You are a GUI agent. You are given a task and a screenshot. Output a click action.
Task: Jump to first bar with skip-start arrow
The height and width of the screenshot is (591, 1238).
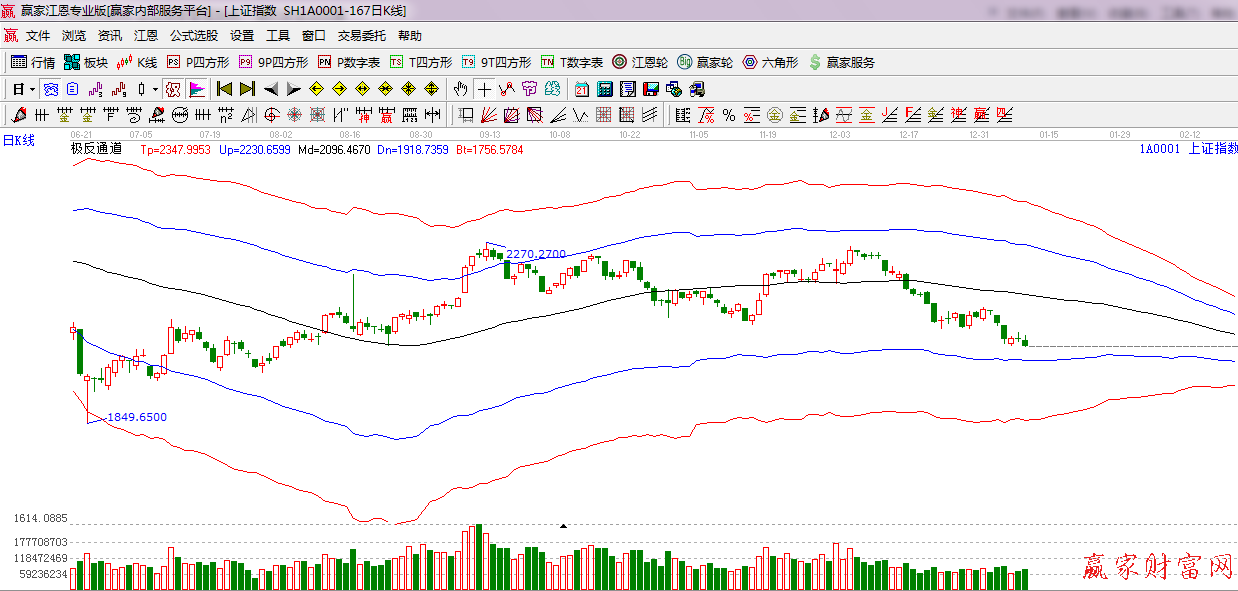pos(224,89)
